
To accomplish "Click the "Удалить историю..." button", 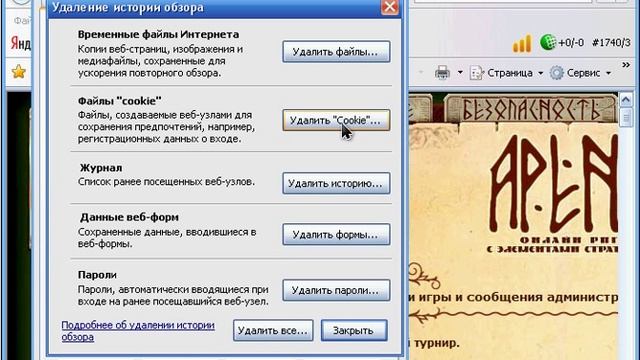I will (x=336, y=183).
